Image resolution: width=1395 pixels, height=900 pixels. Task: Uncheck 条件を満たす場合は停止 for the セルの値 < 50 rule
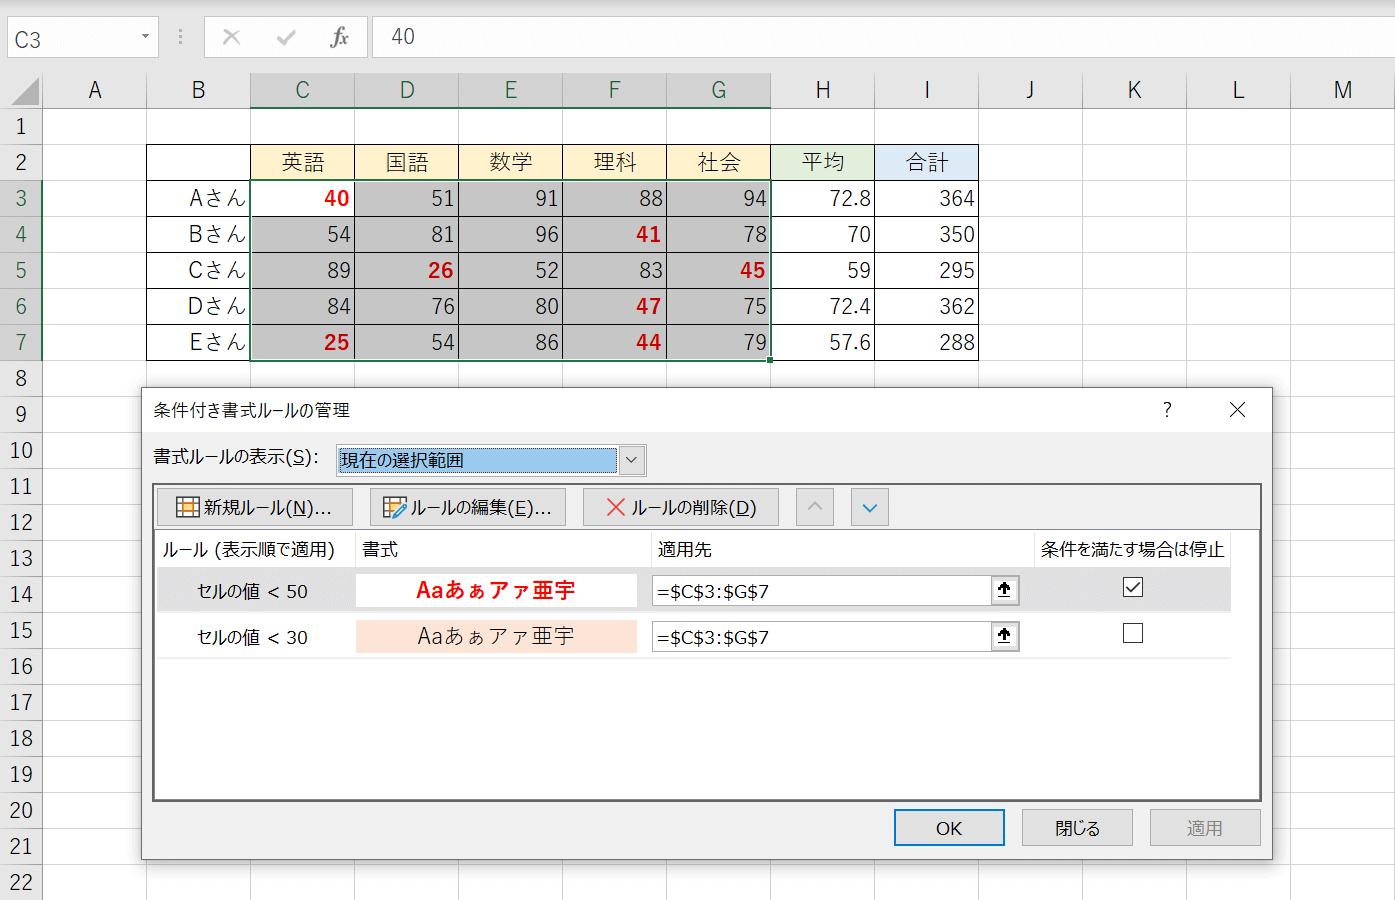1132,587
